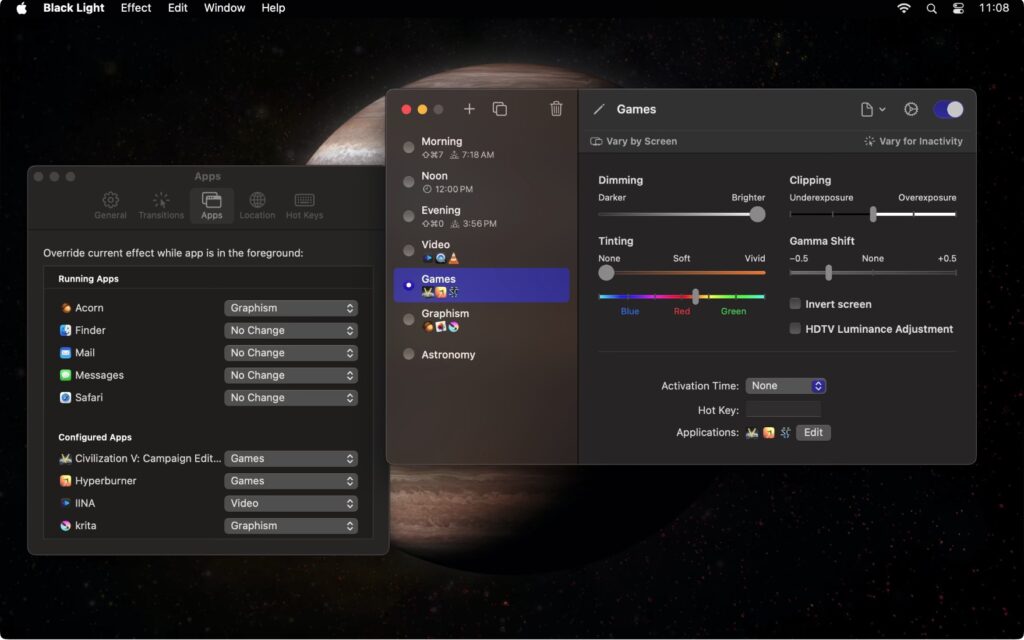
Task: Open the General preferences pane
Action: [x=110, y=204]
